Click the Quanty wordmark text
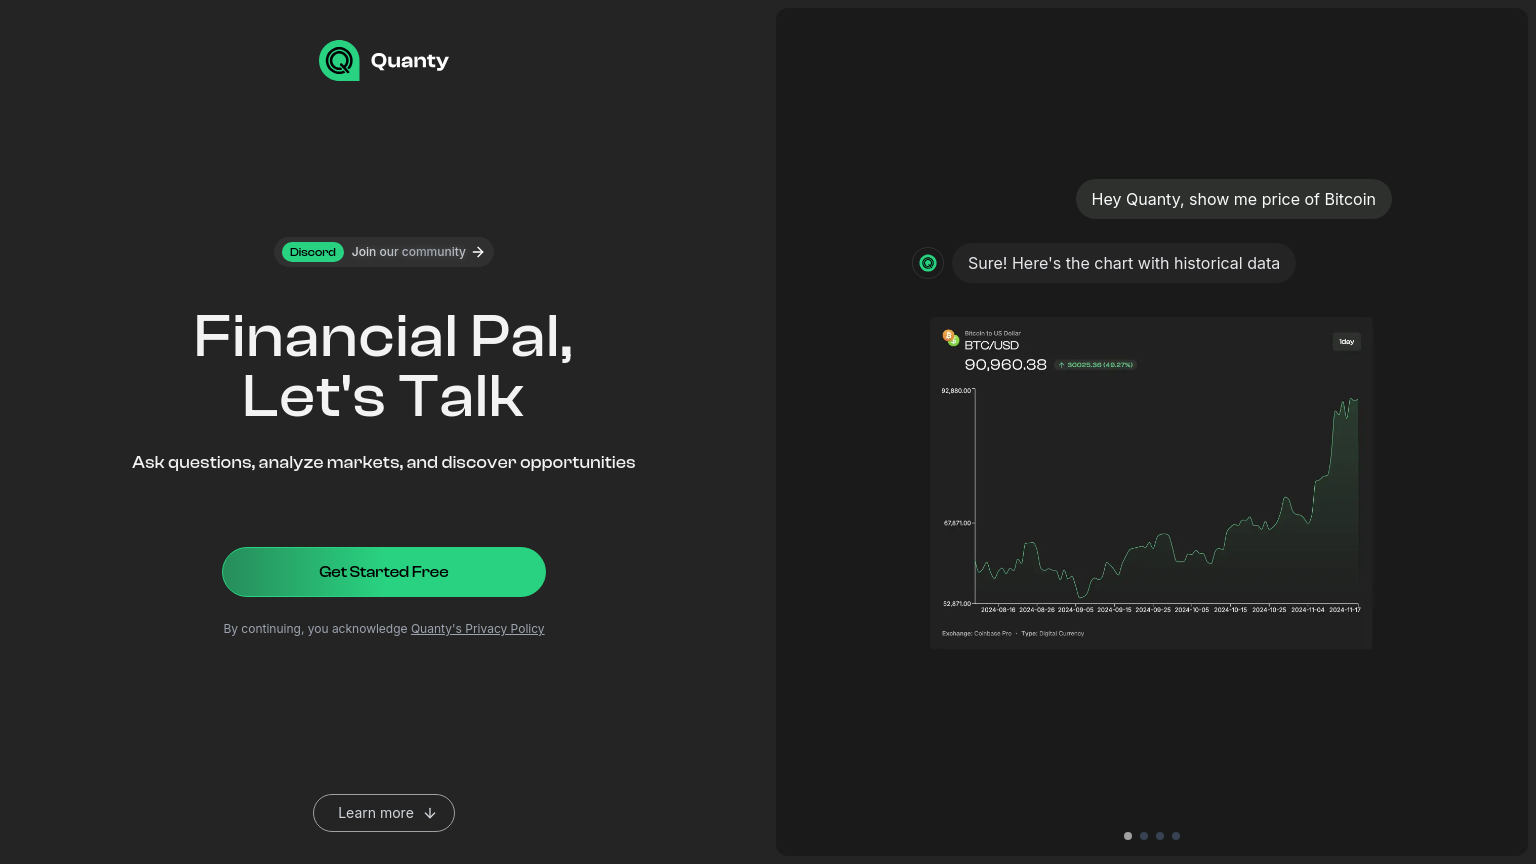1536x864 pixels. click(410, 61)
